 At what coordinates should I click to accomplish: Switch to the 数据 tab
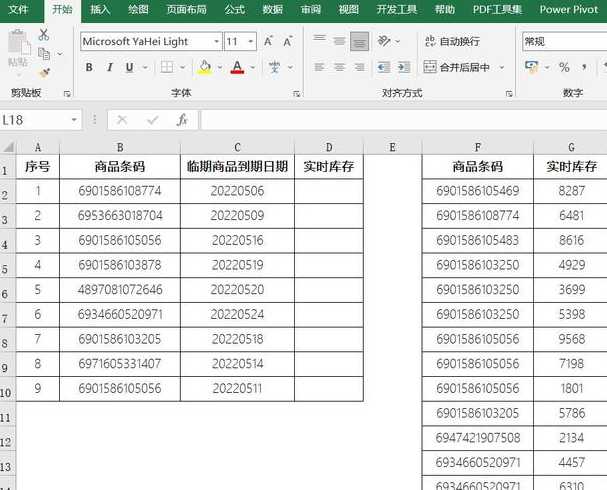pyautogui.click(x=273, y=9)
